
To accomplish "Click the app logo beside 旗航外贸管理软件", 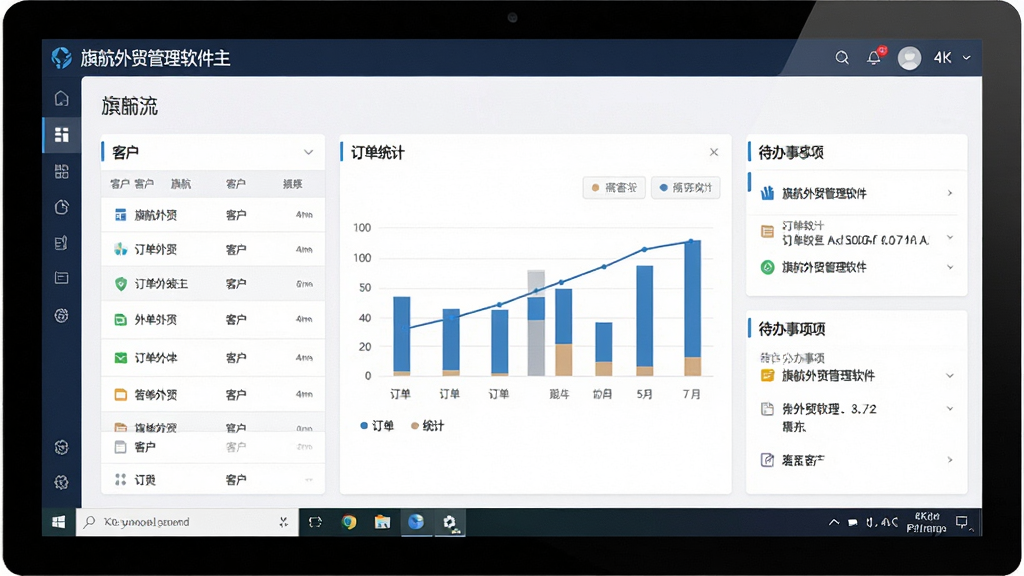I will (x=62, y=58).
